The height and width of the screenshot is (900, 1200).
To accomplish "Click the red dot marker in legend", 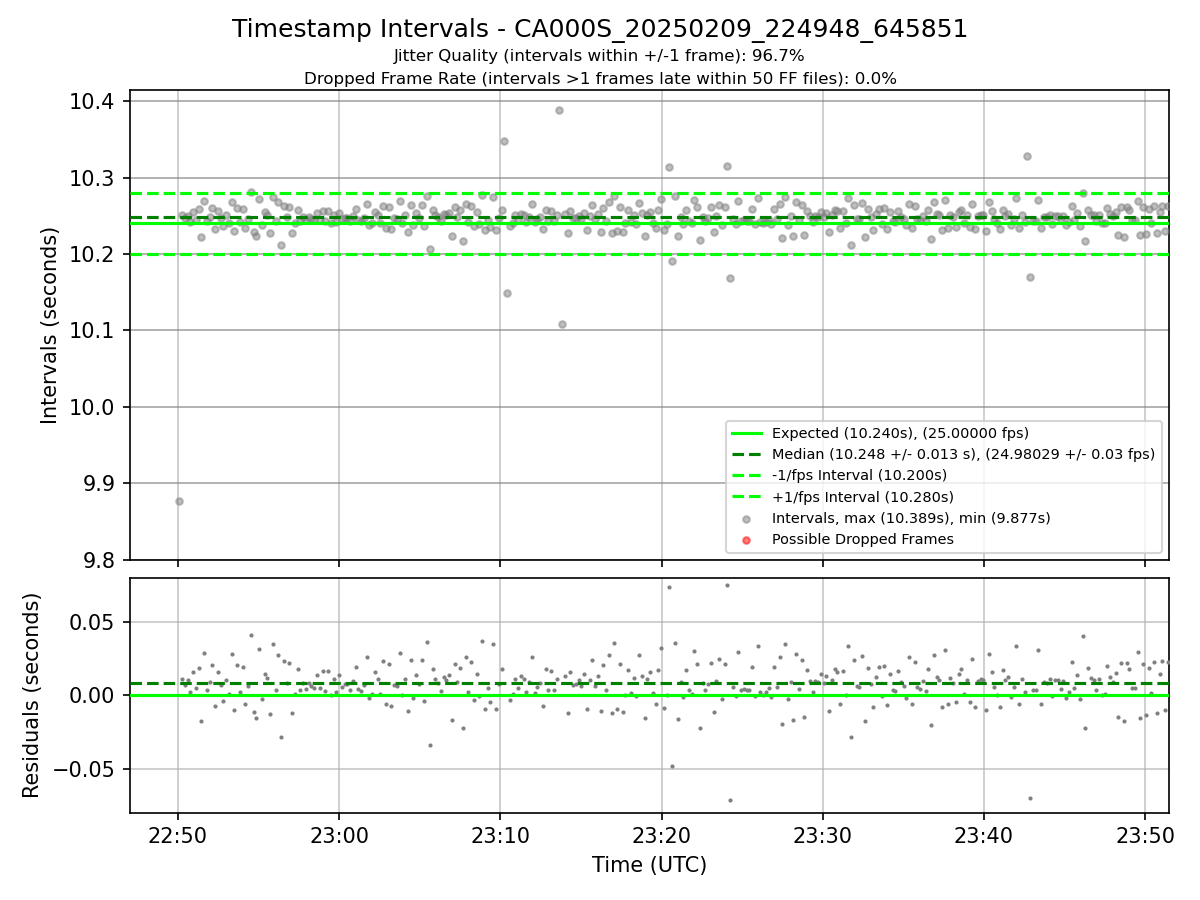I will point(747,539).
